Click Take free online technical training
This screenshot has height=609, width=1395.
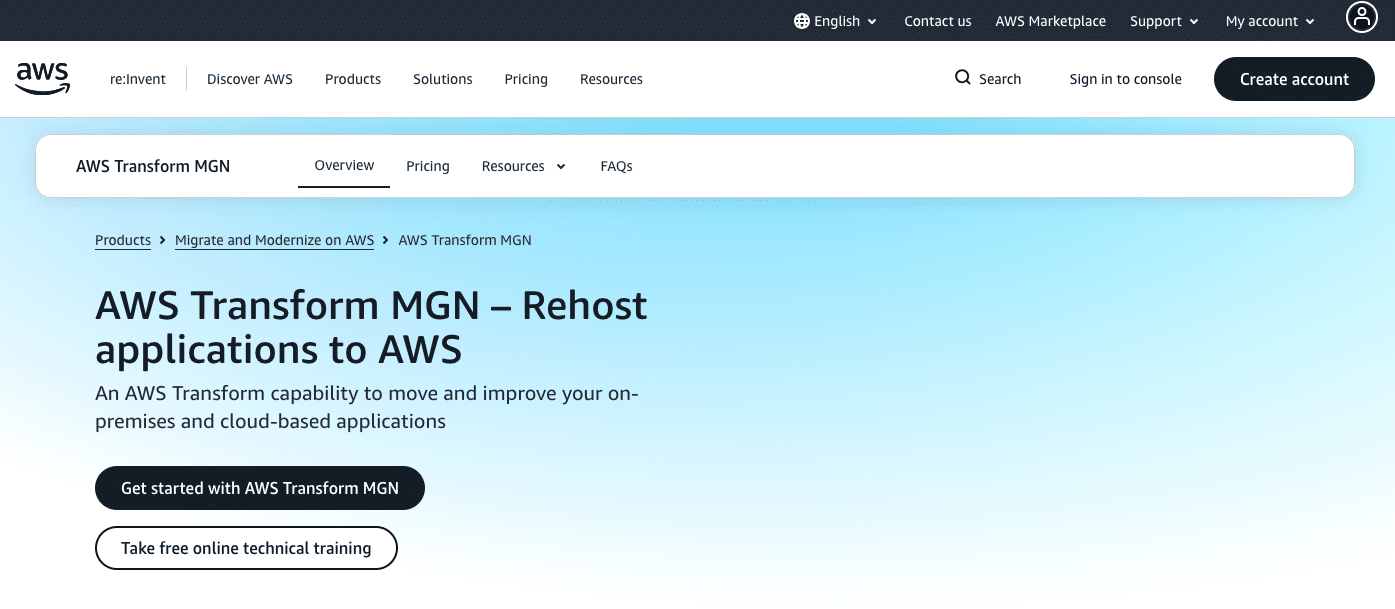click(x=246, y=548)
